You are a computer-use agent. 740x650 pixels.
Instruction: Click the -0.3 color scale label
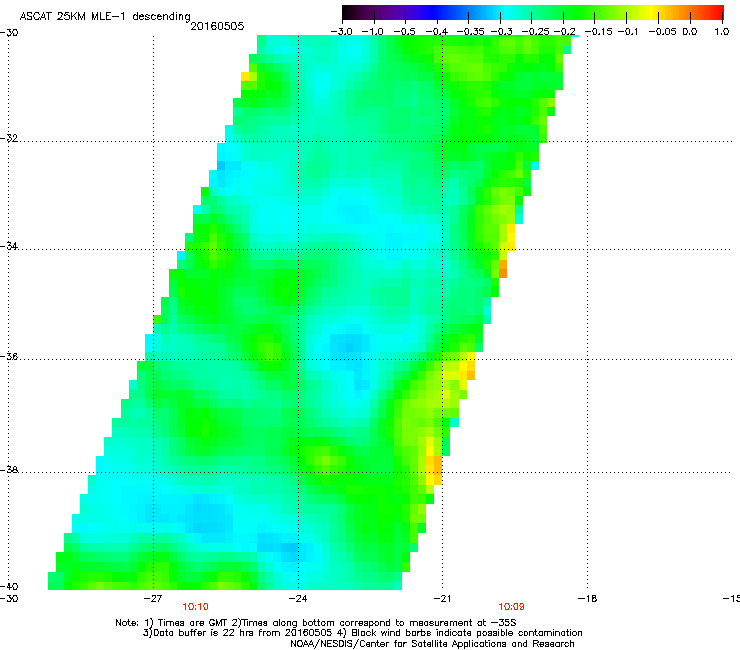[502, 32]
